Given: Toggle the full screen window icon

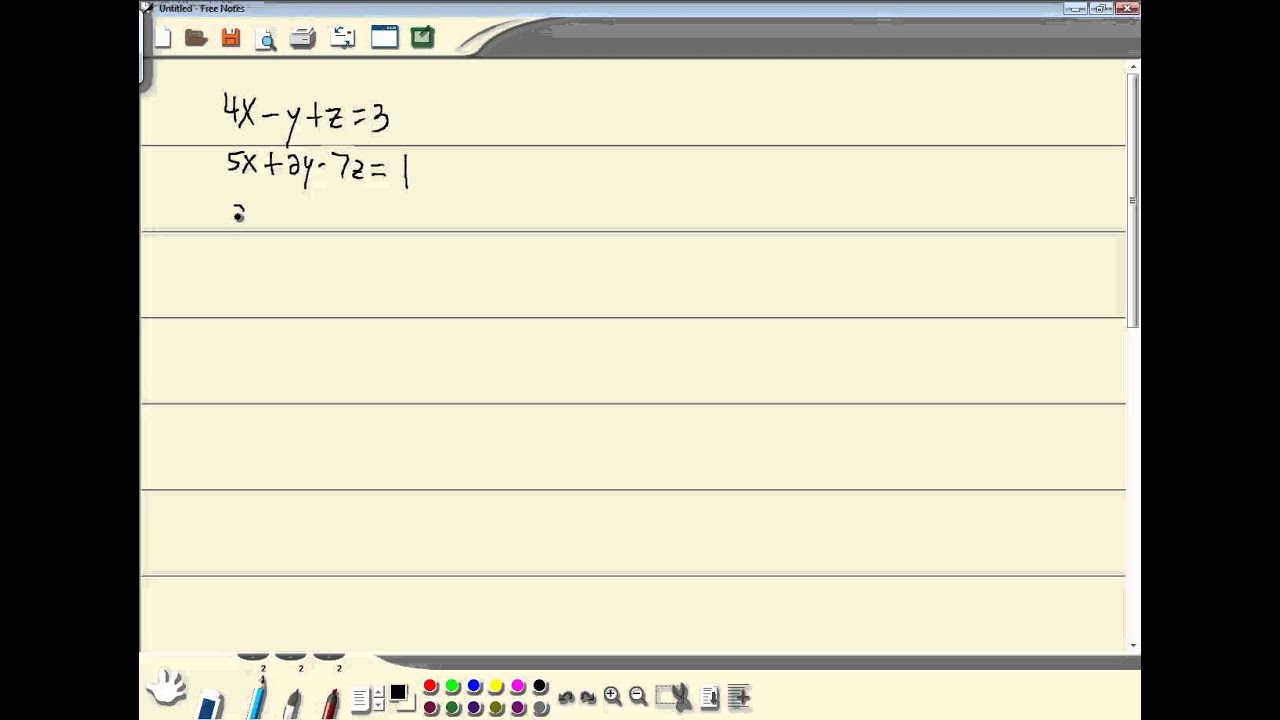Looking at the screenshot, I should coord(385,38).
